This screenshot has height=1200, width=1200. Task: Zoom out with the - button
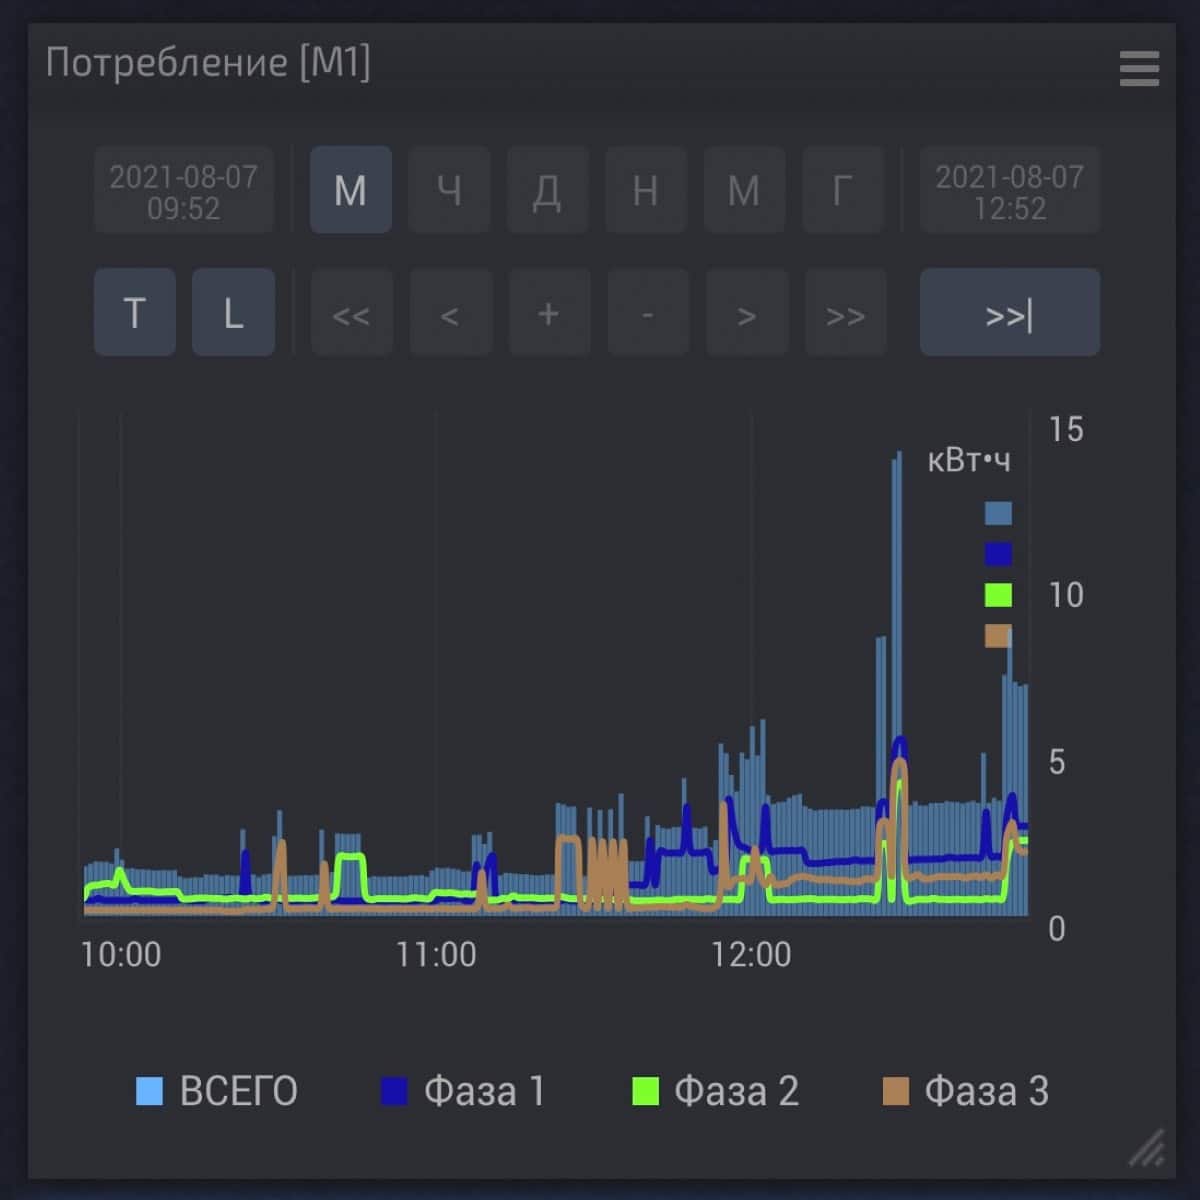[x=647, y=312]
